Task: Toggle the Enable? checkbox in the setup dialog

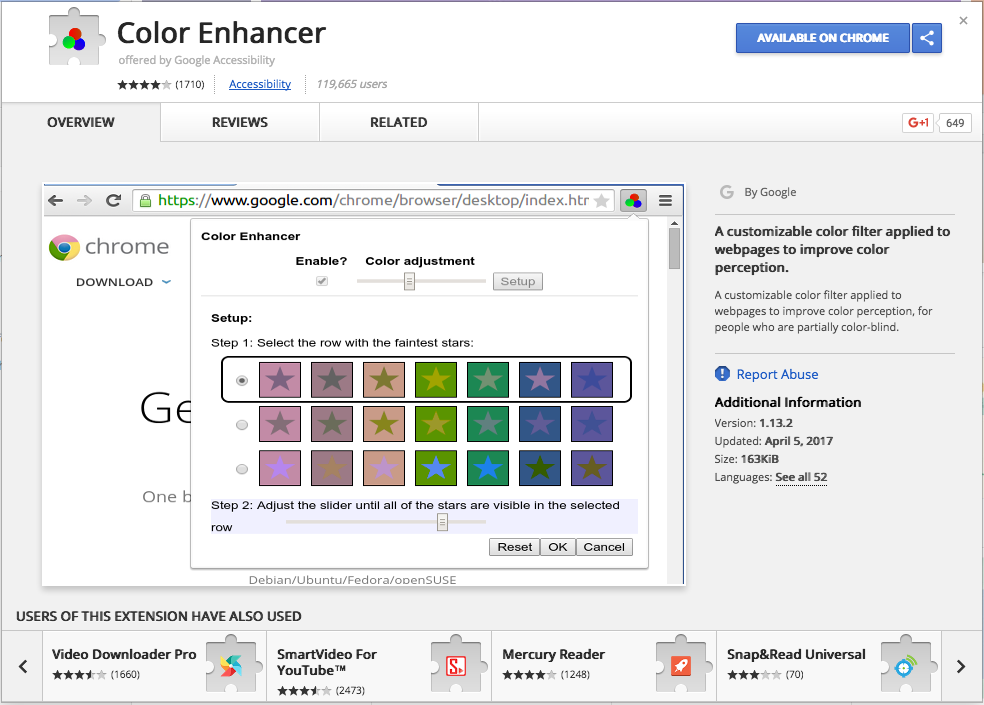Action: click(321, 281)
